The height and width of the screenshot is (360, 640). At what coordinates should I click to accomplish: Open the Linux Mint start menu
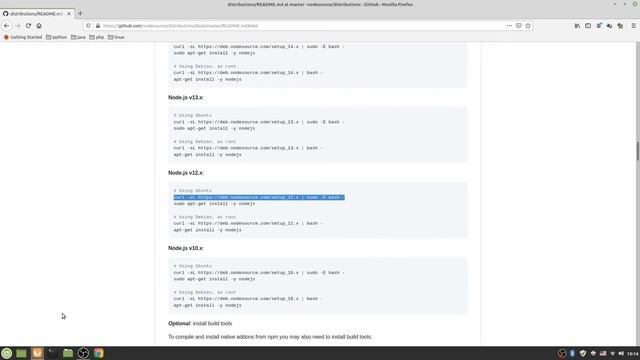[7, 353]
